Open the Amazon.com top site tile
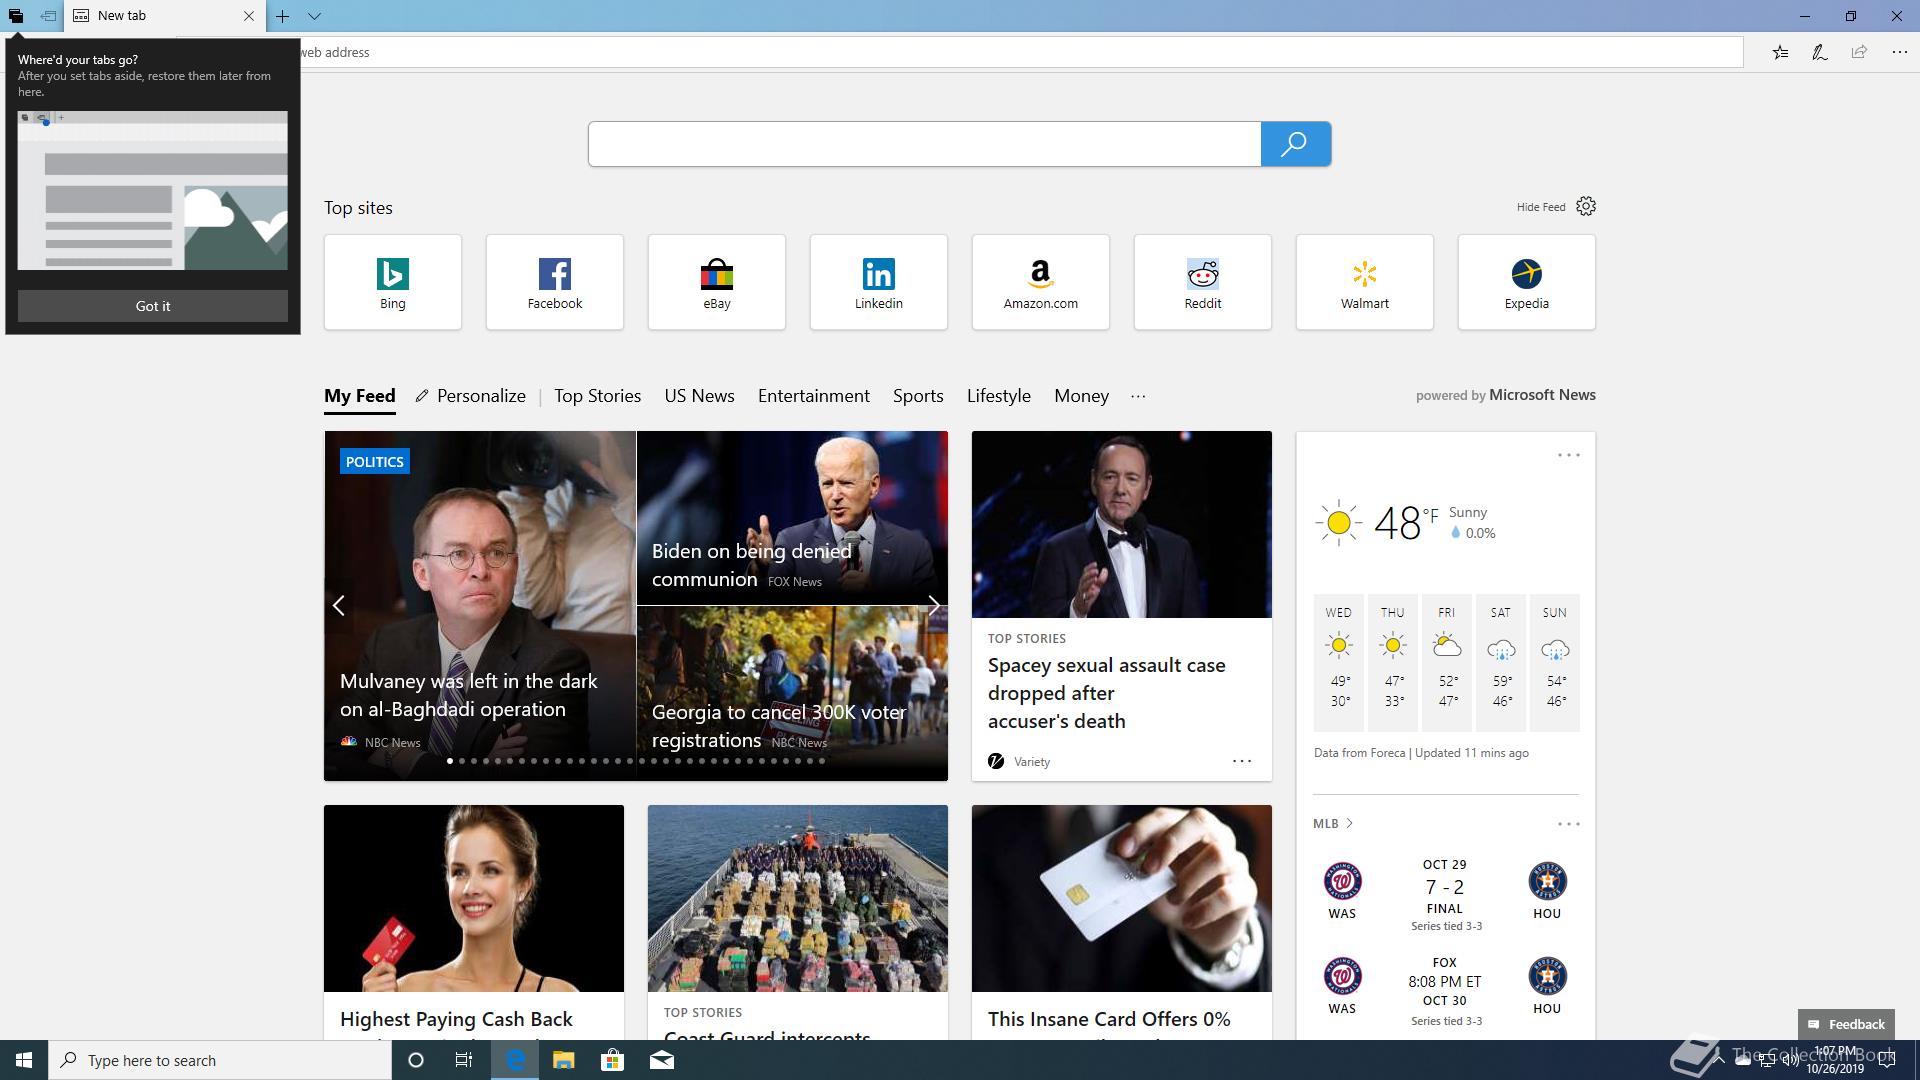 coord(1041,282)
